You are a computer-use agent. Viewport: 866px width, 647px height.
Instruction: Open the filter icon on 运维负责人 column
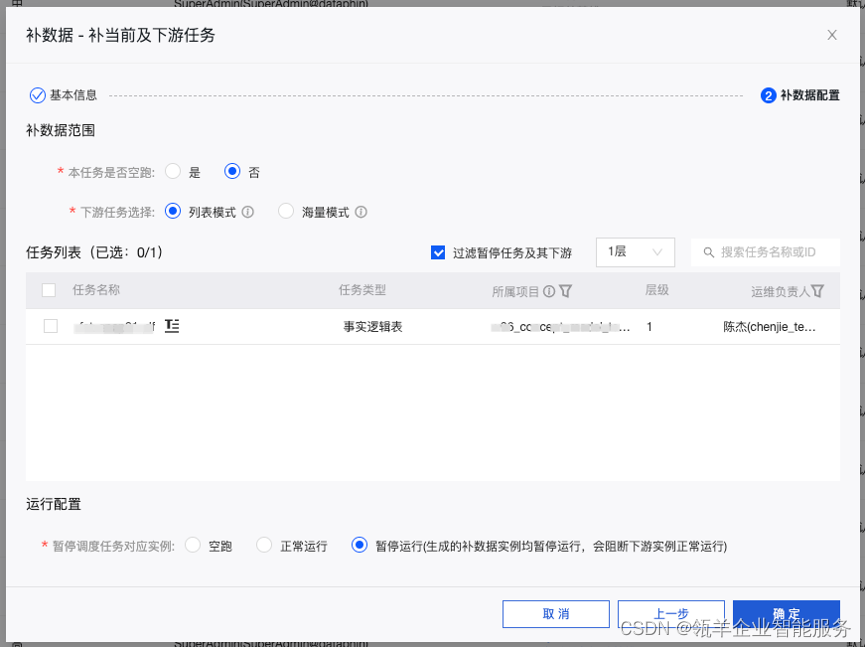tap(818, 291)
